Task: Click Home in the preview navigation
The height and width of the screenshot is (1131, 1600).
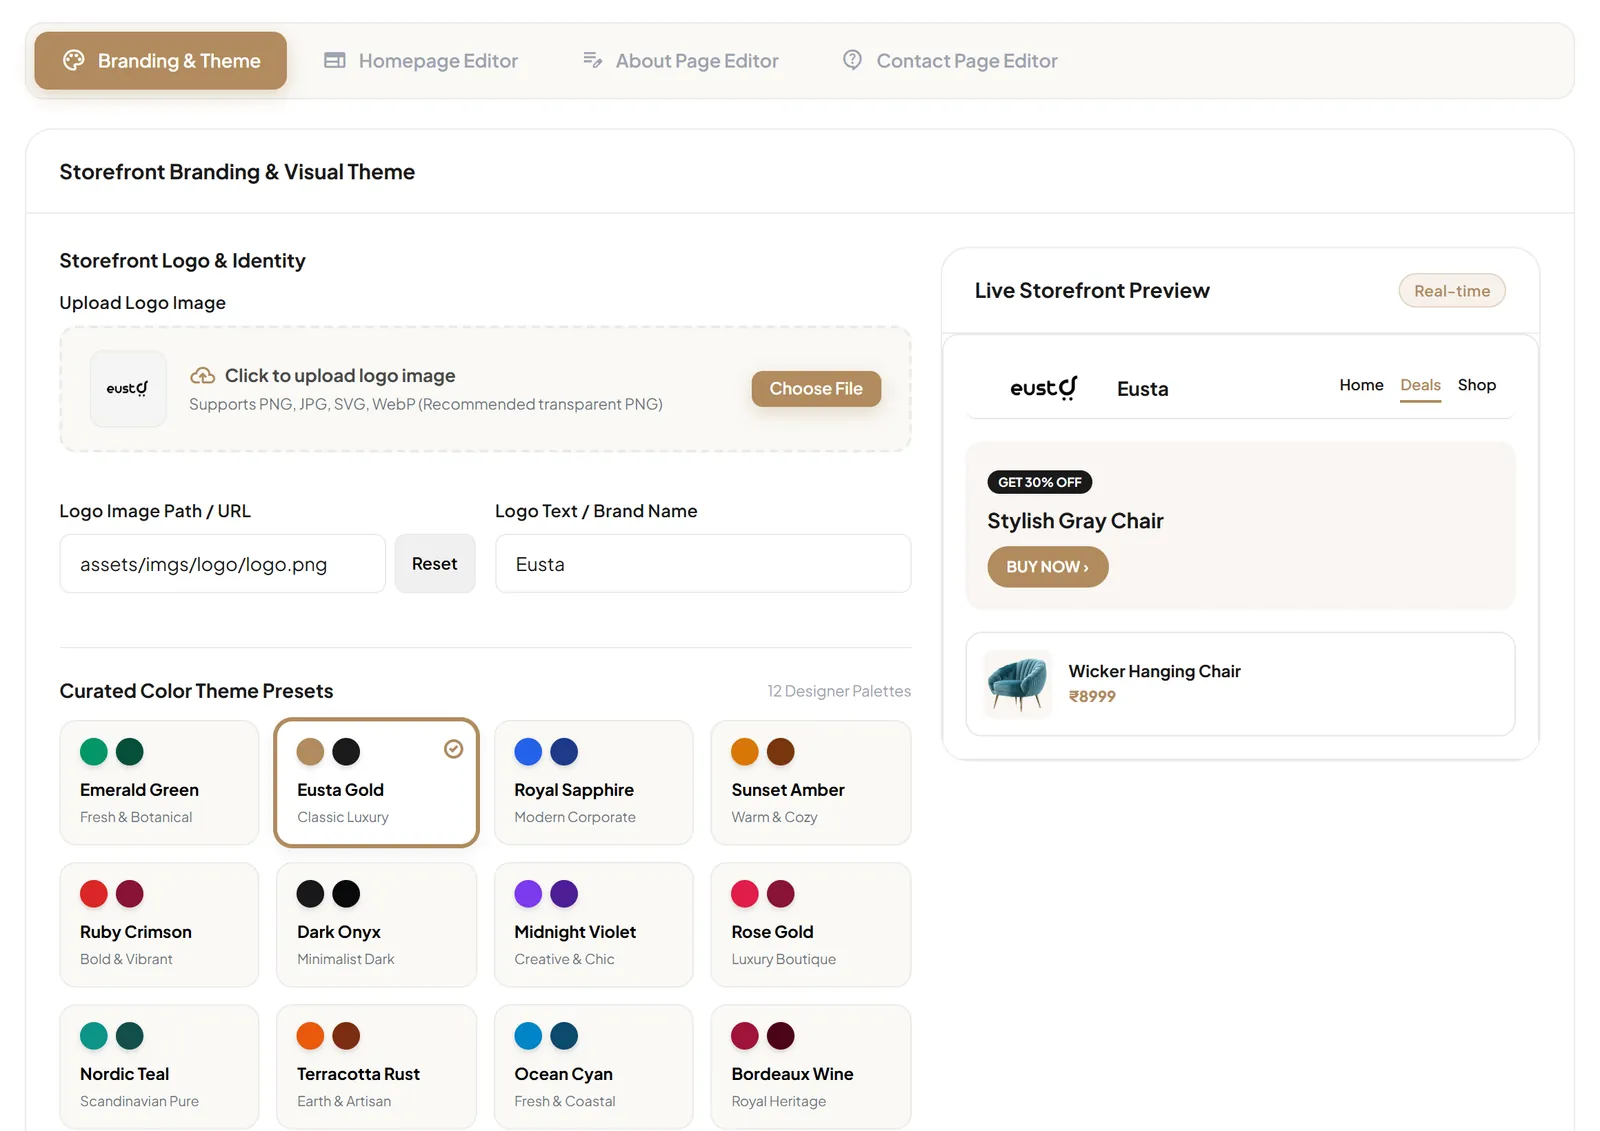Action: tap(1361, 385)
